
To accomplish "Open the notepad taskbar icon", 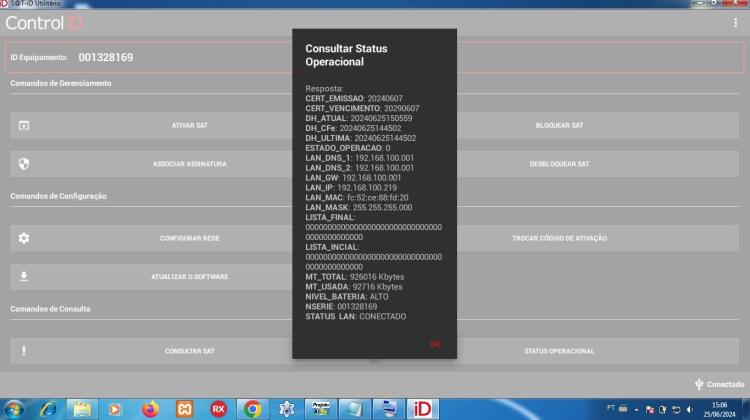I will [354, 409].
